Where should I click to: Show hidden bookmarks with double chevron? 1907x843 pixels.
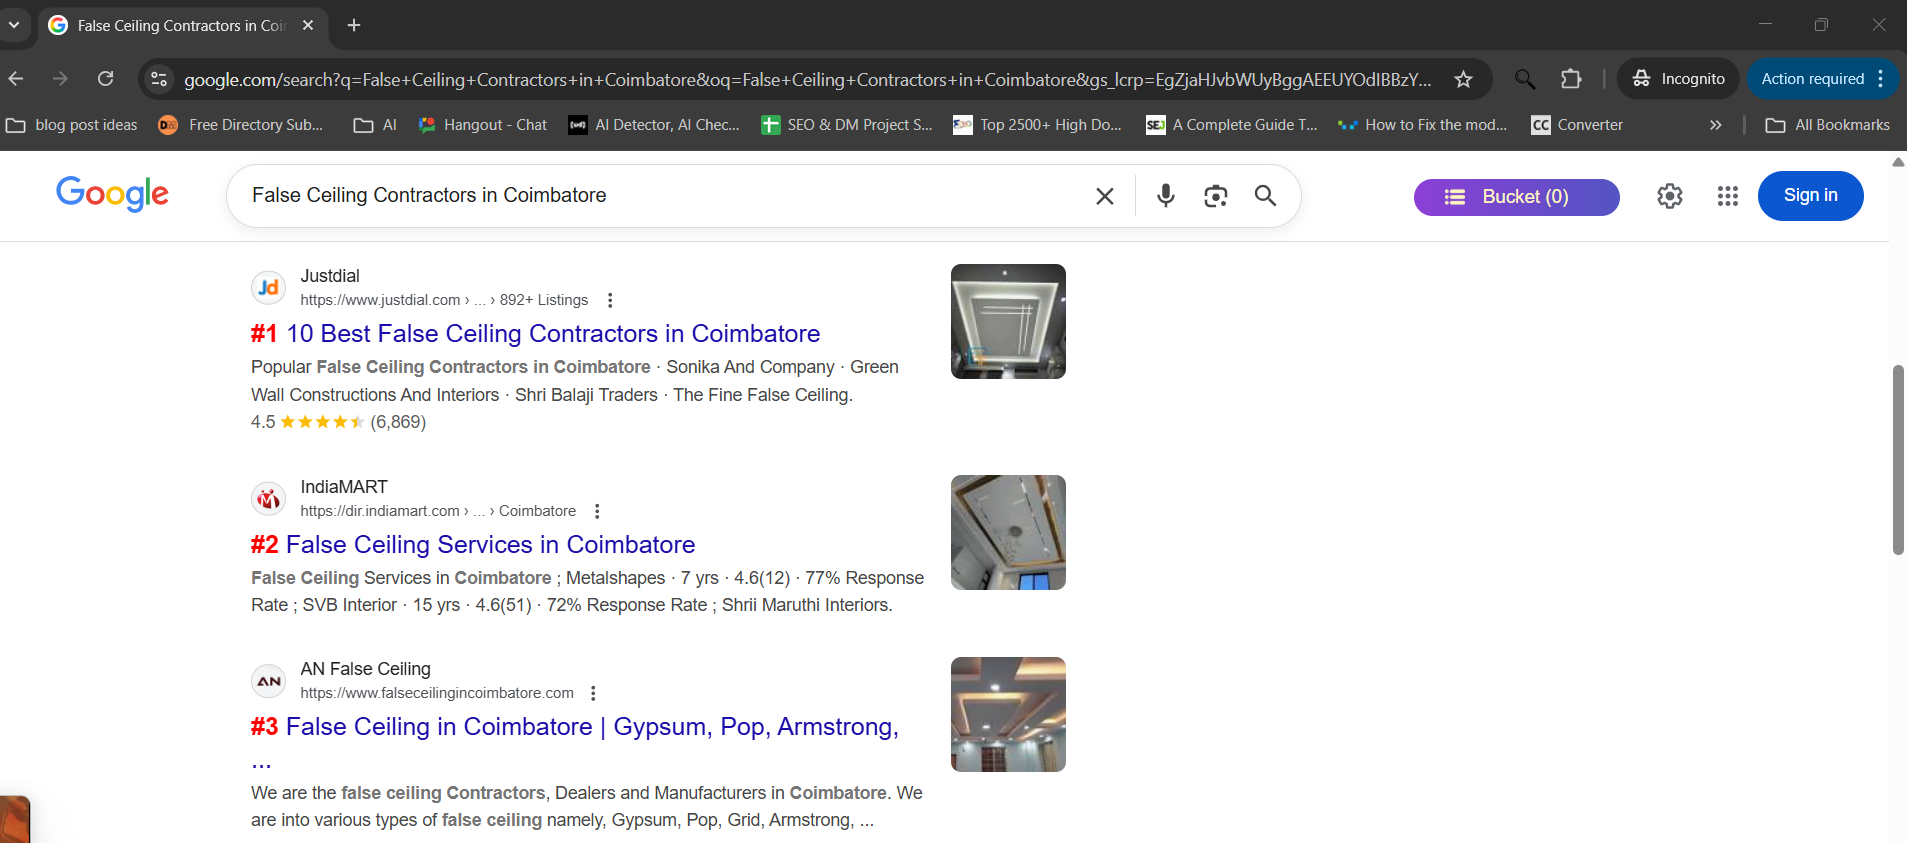[x=1715, y=125]
